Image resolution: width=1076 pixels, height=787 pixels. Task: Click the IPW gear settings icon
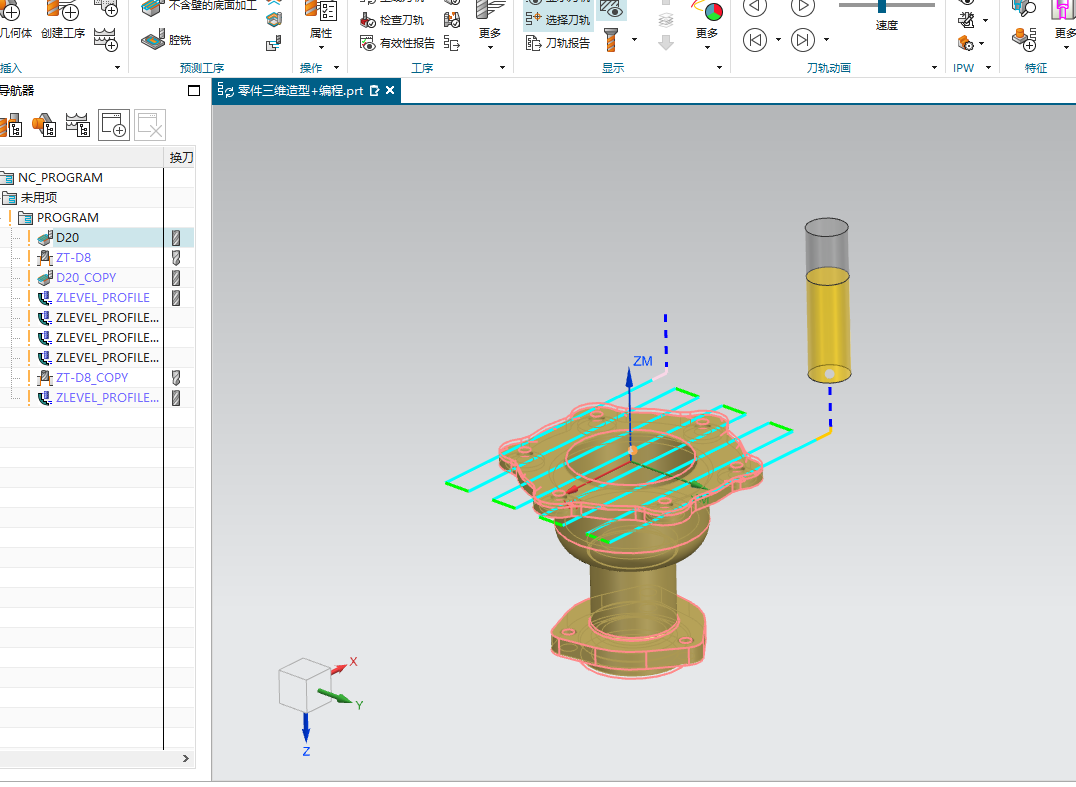tap(966, 44)
